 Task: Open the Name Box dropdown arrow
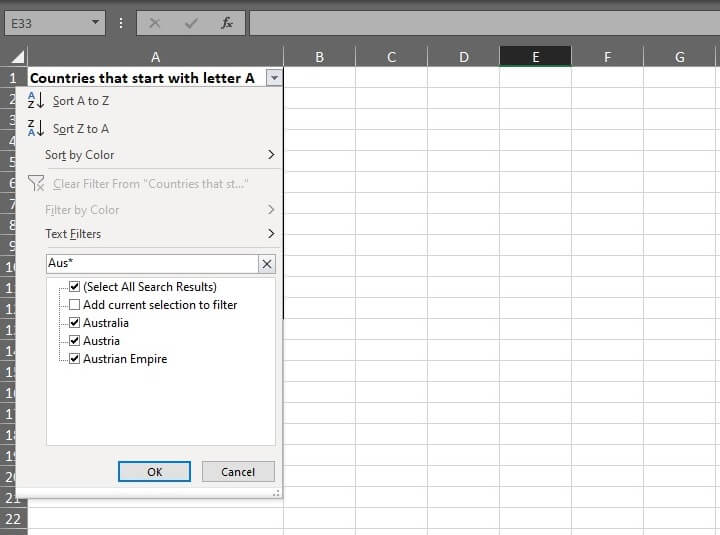pos(95,22)
